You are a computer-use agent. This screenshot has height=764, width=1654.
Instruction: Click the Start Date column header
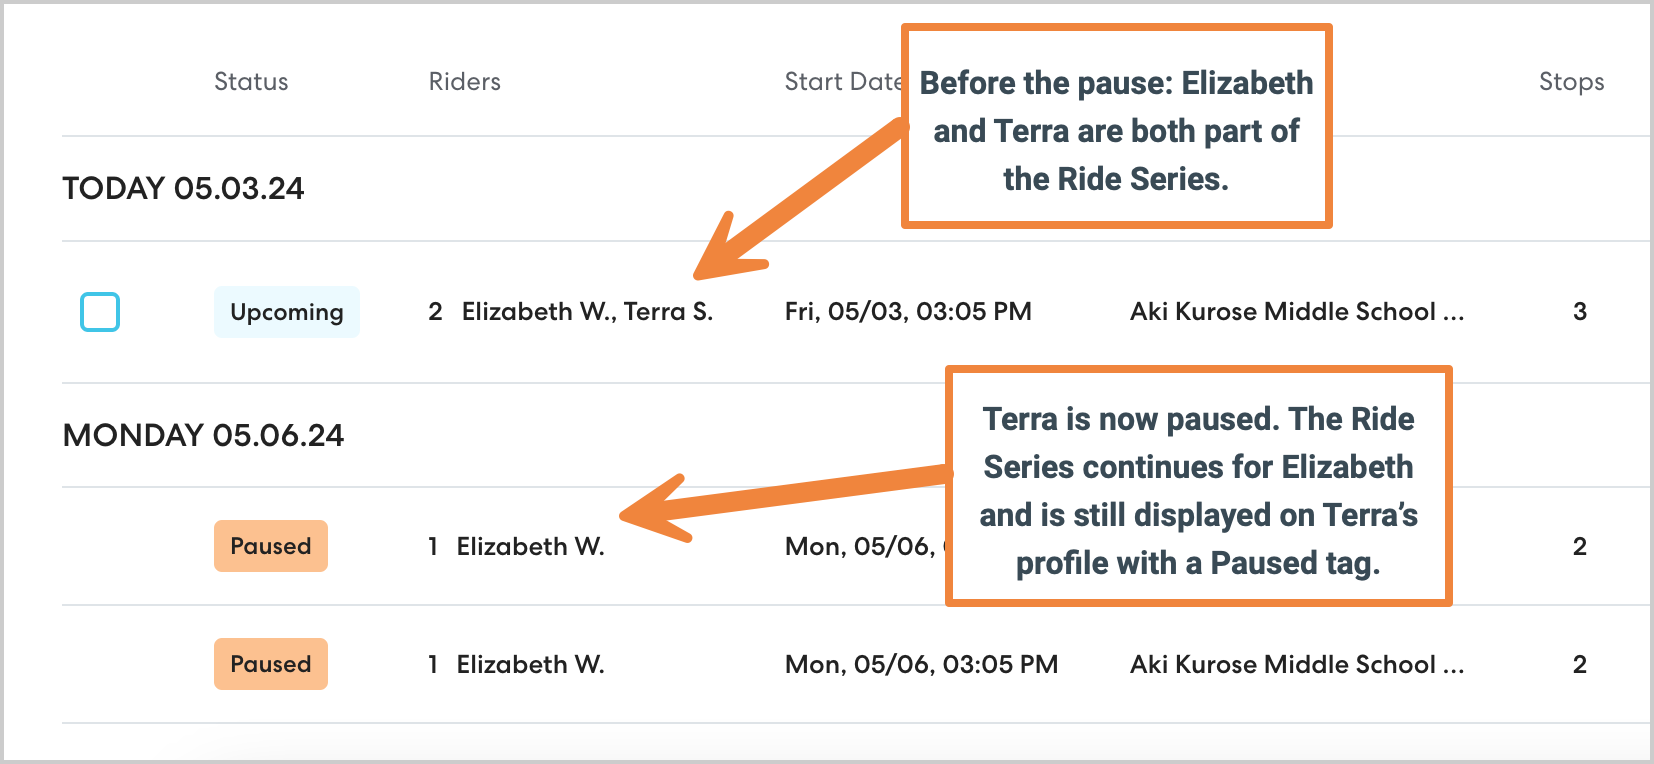(x=842, y=82)
